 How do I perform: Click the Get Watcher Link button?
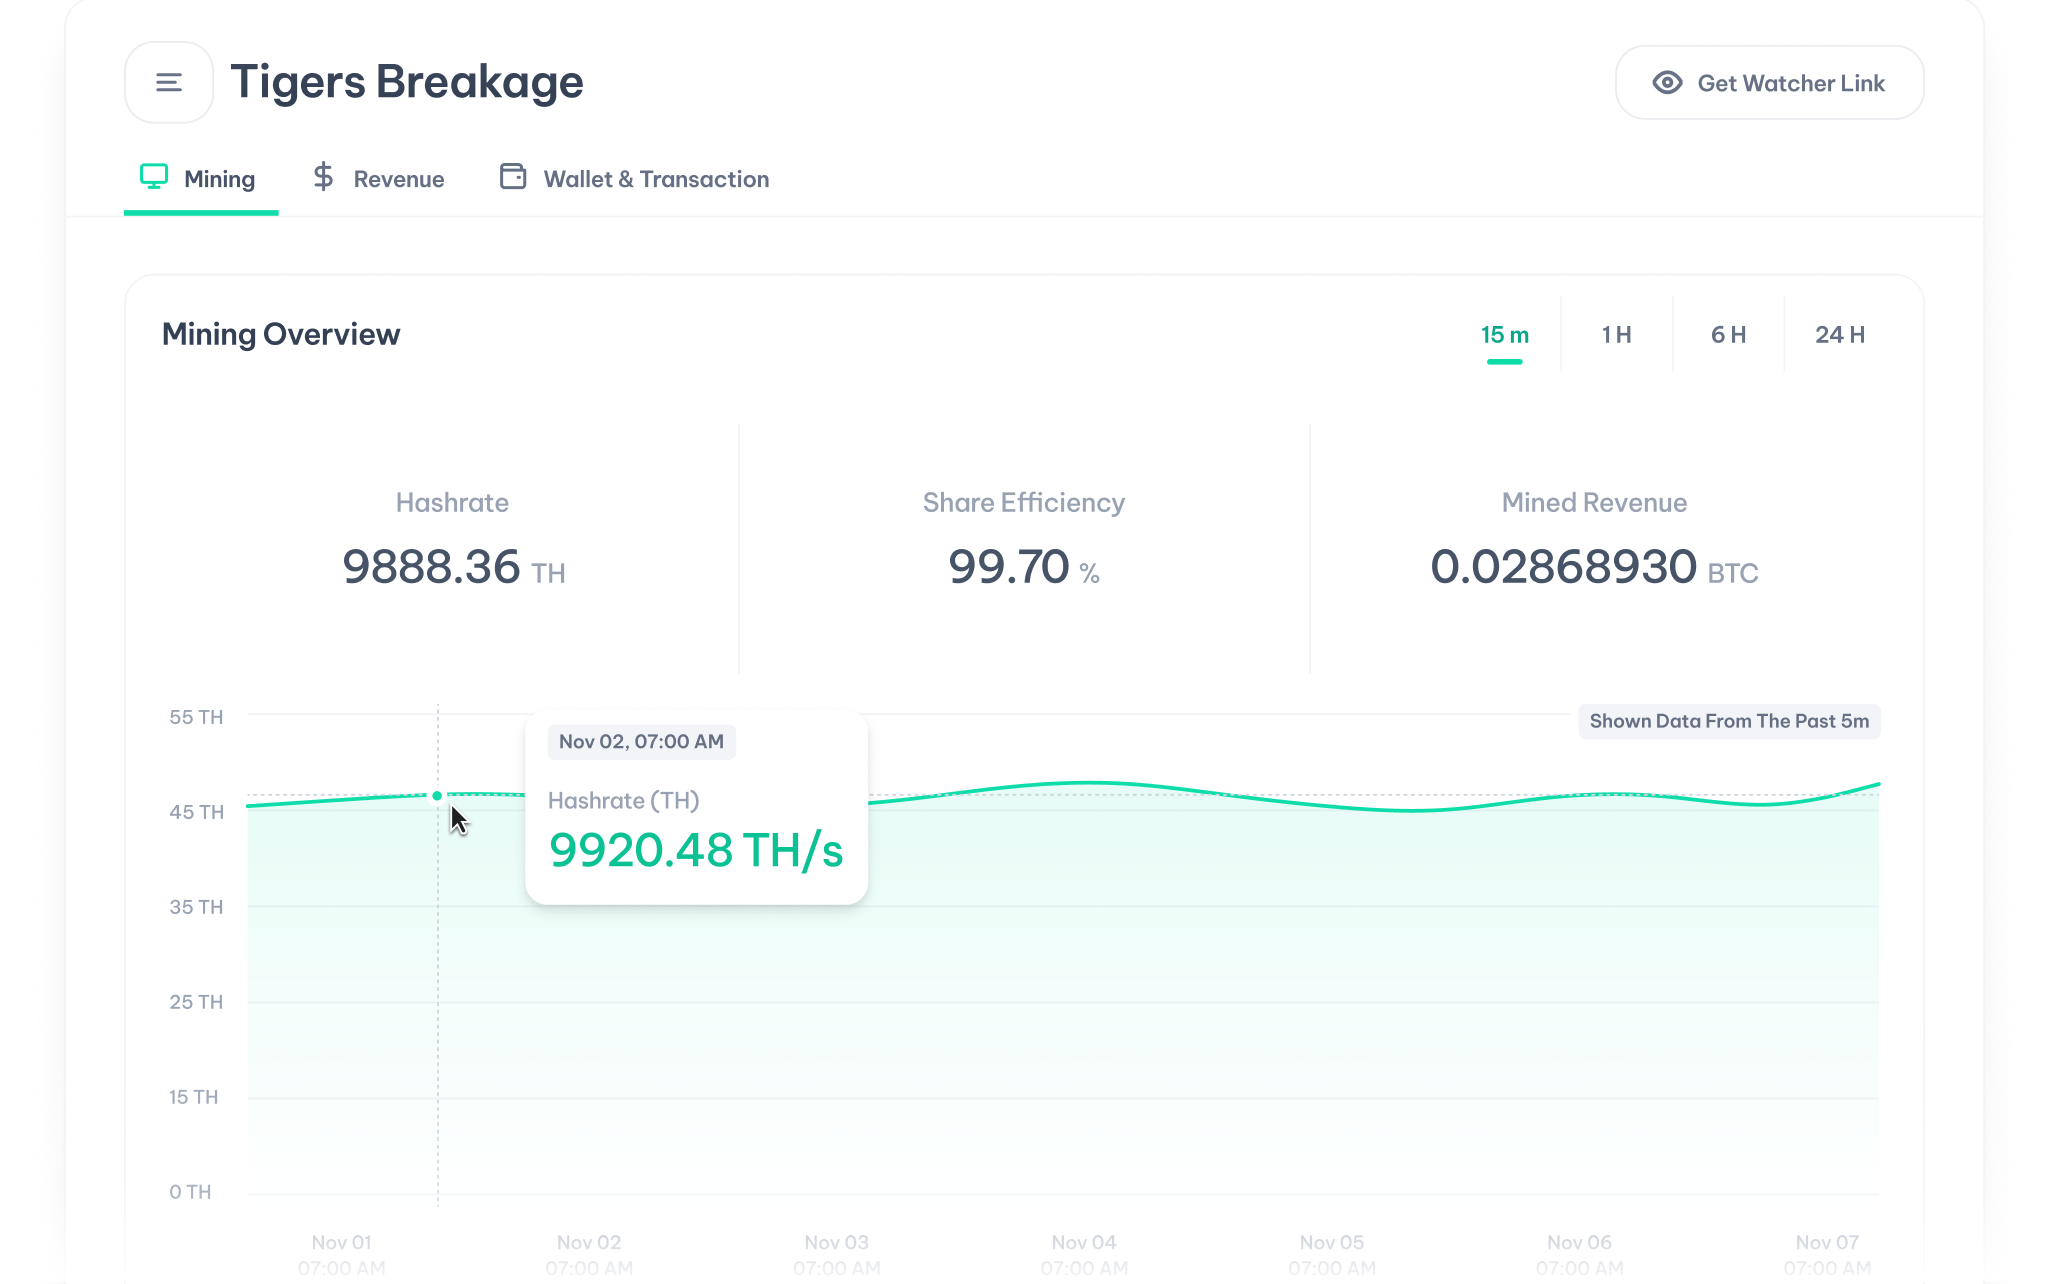[1769, 83]
